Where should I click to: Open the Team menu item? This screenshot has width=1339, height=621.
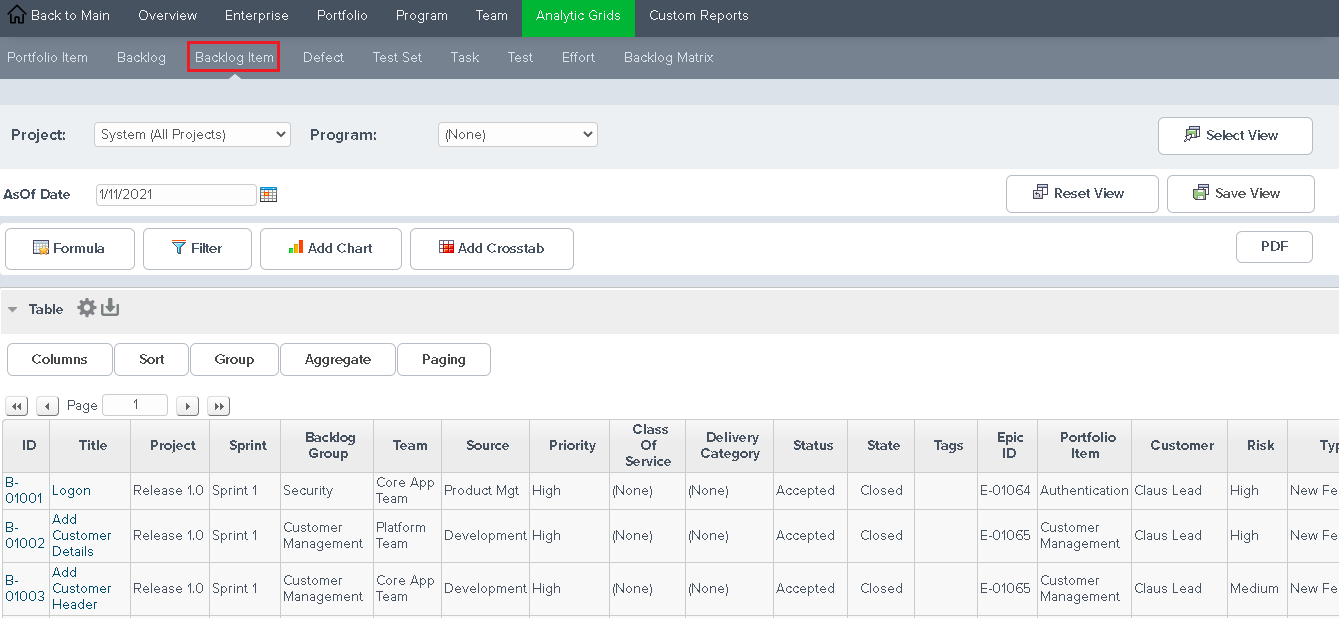(x=492, y=16)
